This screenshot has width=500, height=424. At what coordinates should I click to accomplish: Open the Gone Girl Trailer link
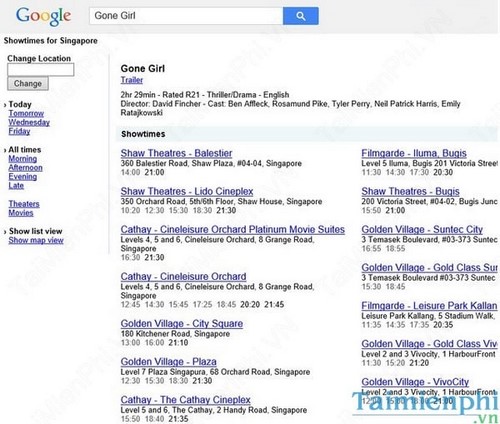click(132, 80)
